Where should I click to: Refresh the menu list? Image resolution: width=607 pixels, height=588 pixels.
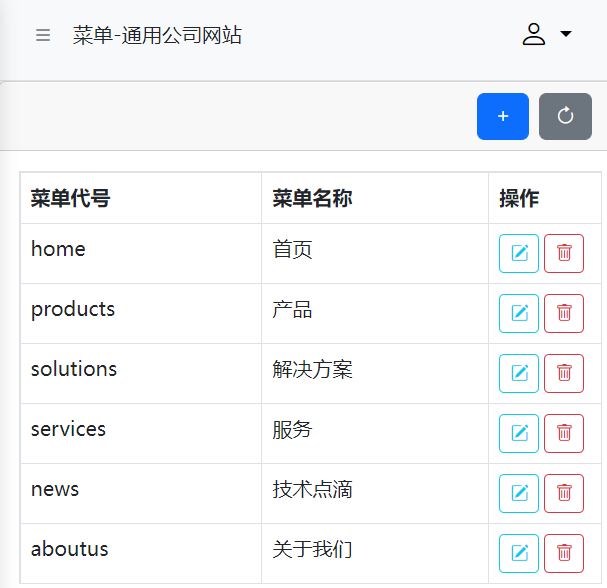[565, 116]
